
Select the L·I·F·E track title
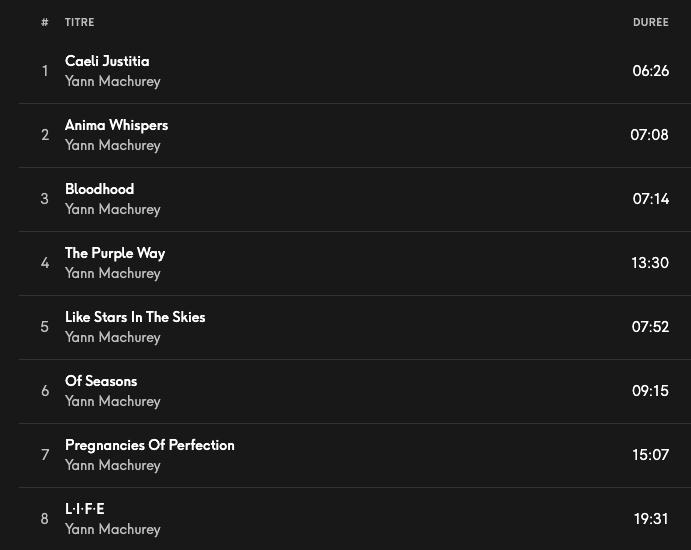85,509
